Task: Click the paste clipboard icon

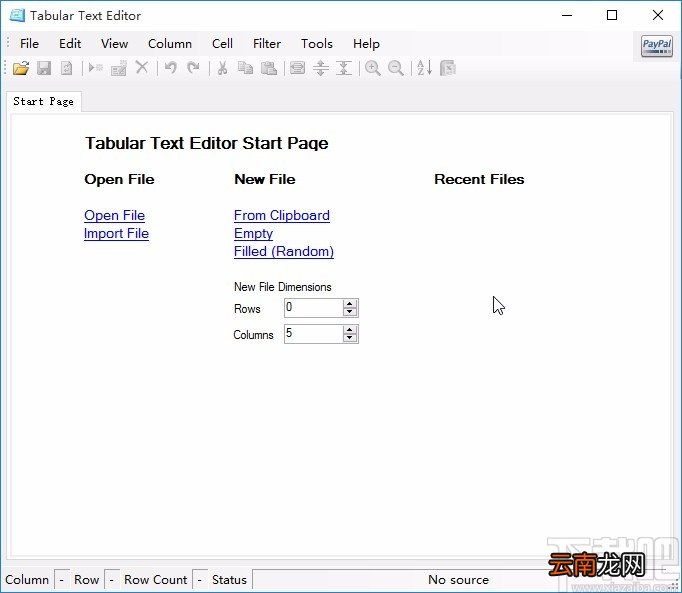Action: coord(268,68)
